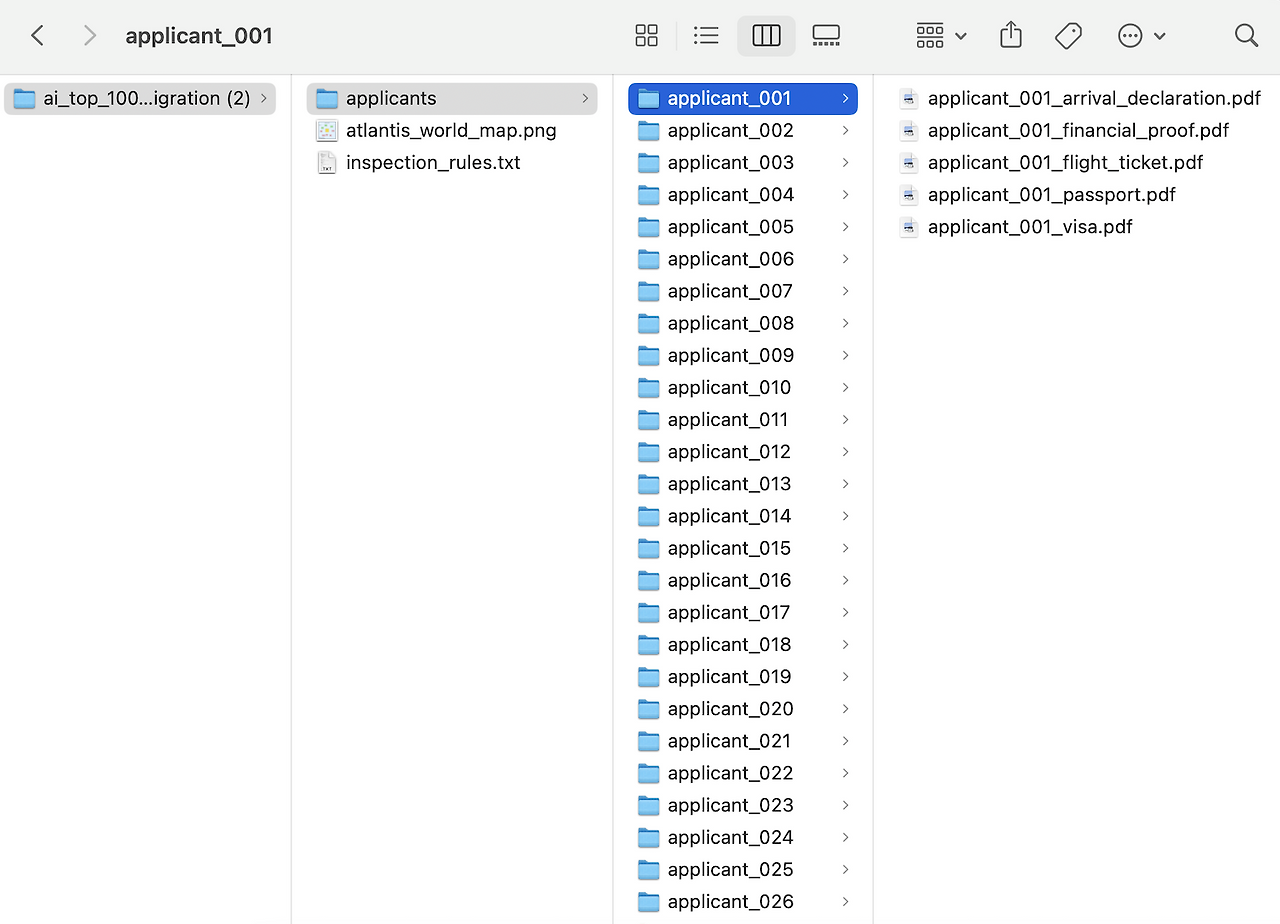Viewport: 1280px width, 924px height.
Task: Expand applicant_016 using its chevron
Action: tap(845, 580)
